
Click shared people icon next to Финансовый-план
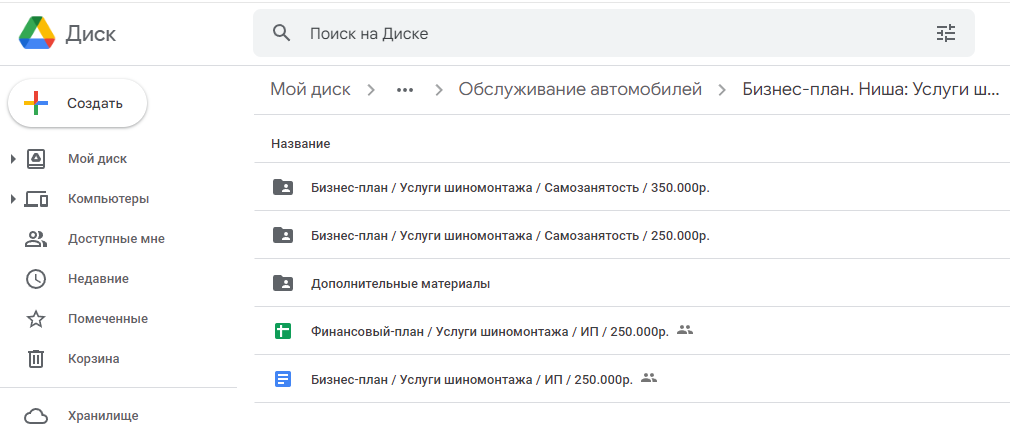pyautogui.click(x=685, y=330)
